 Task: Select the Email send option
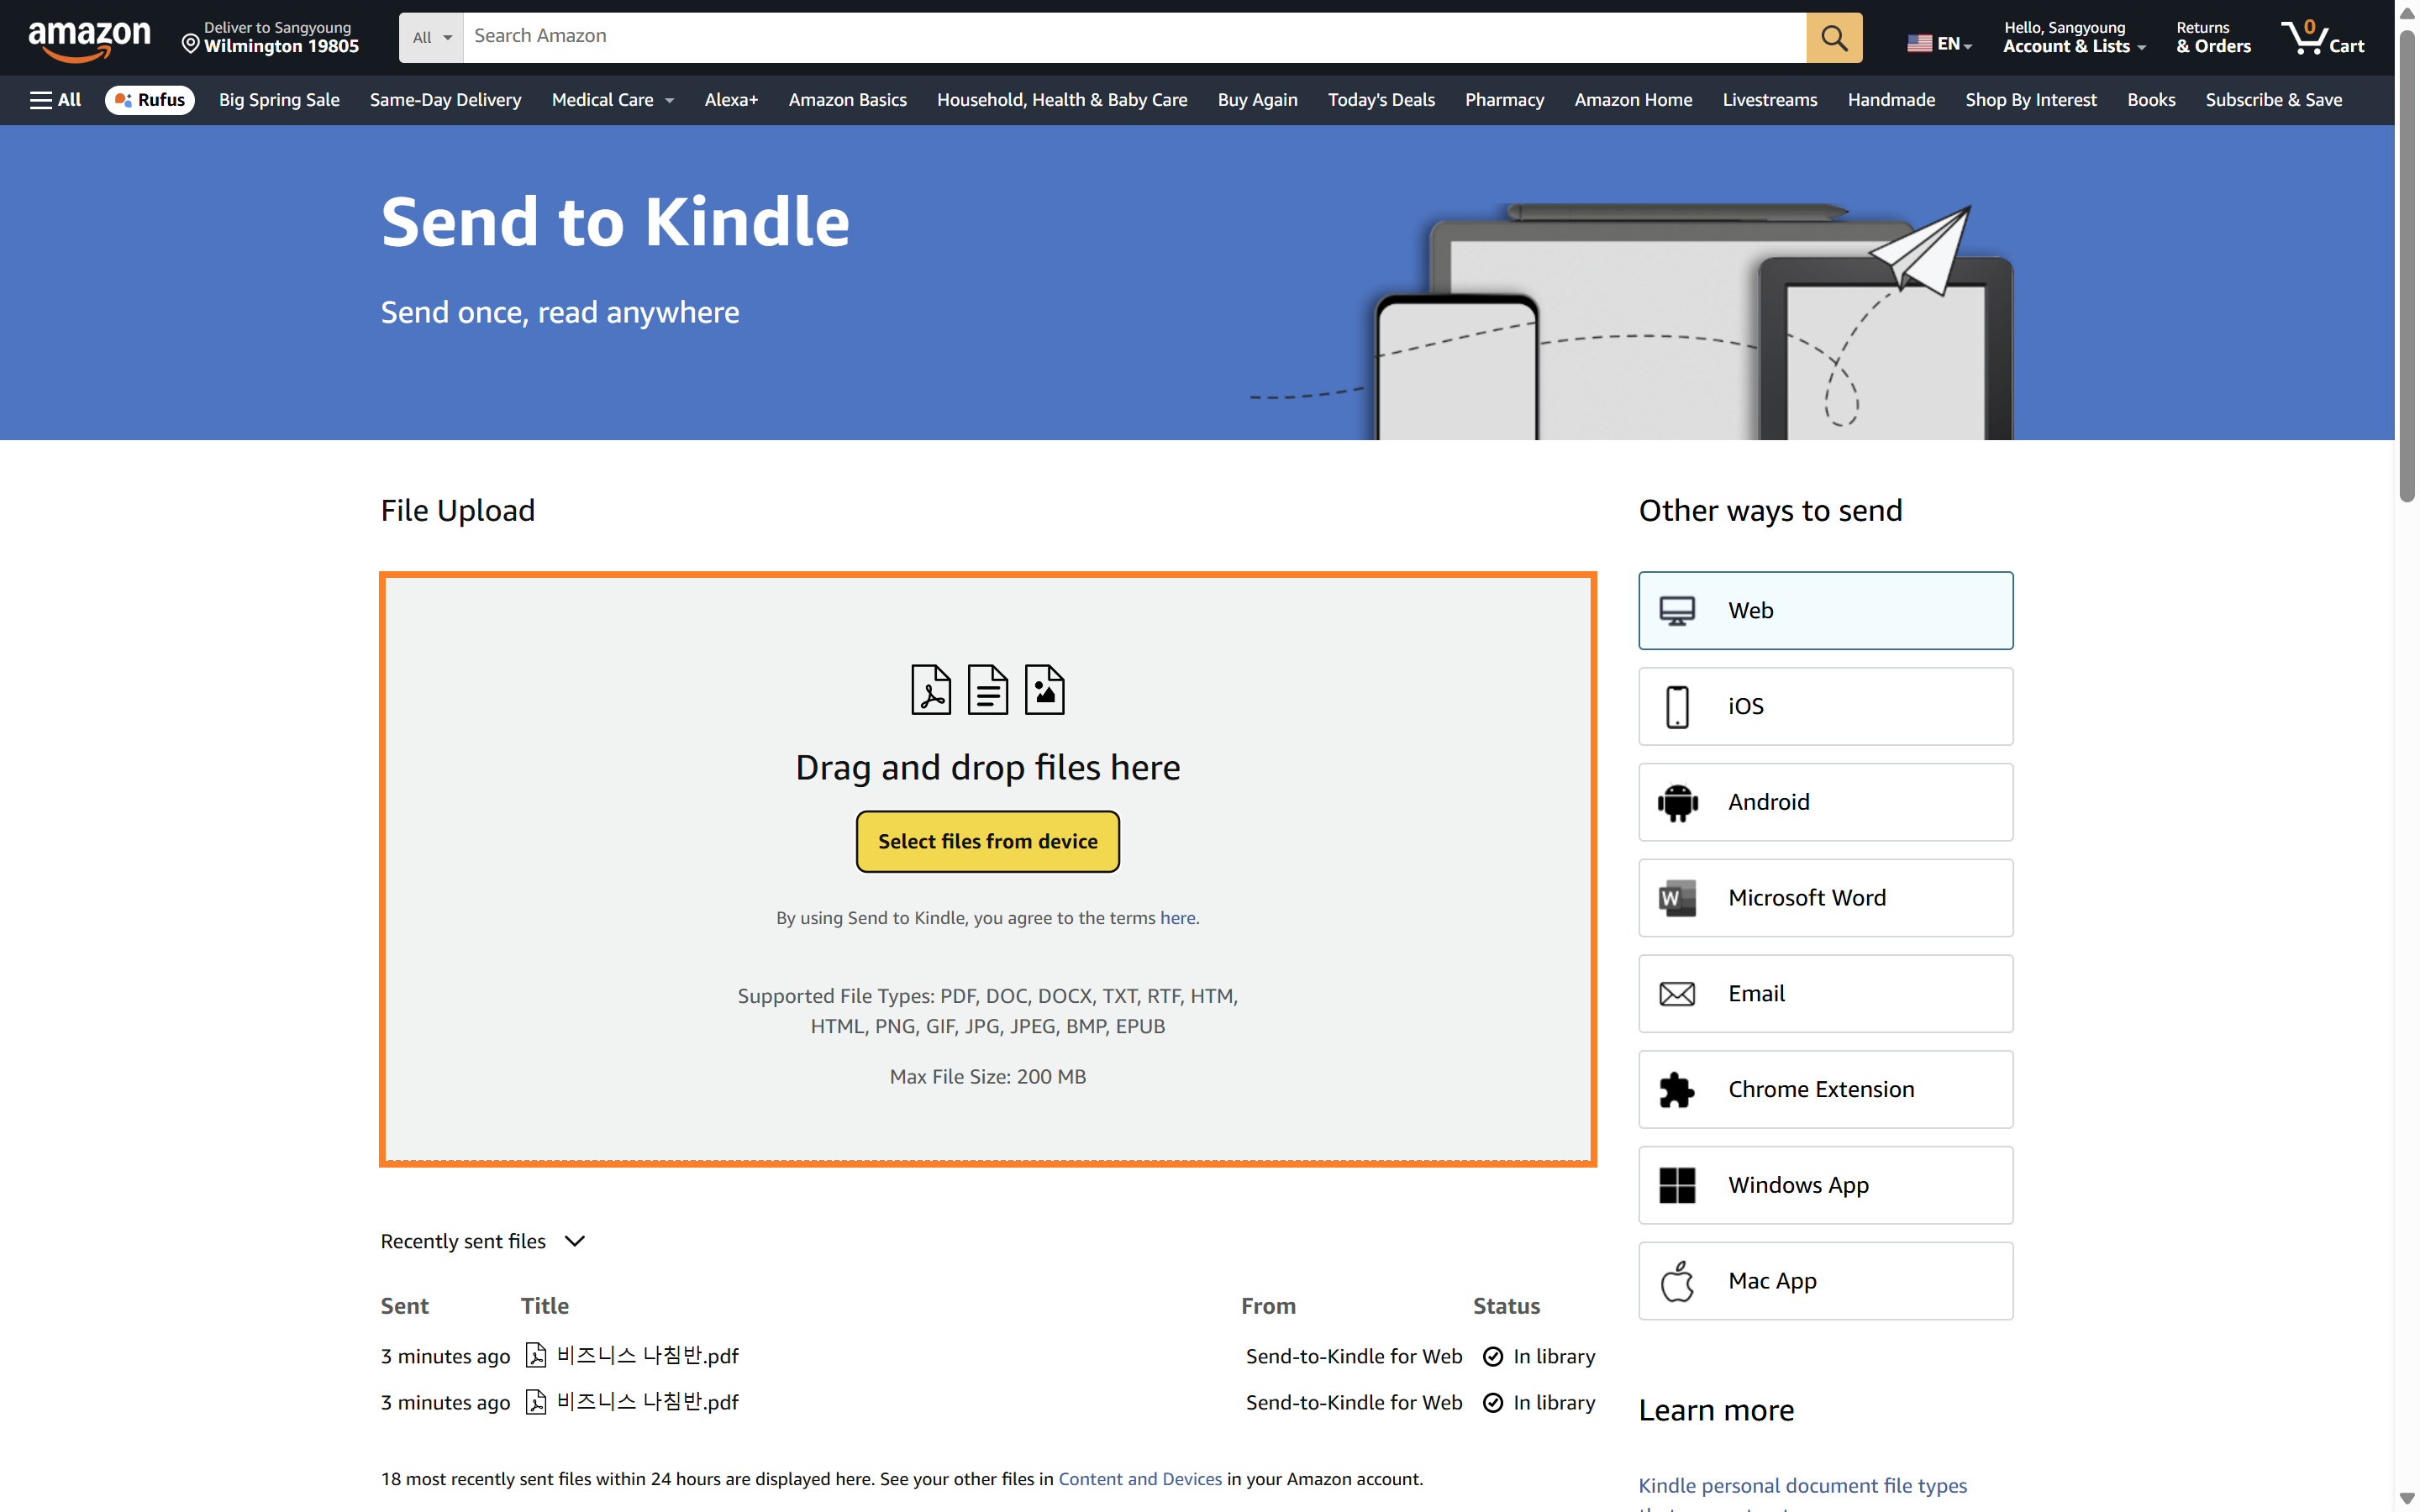point(1825,994)
